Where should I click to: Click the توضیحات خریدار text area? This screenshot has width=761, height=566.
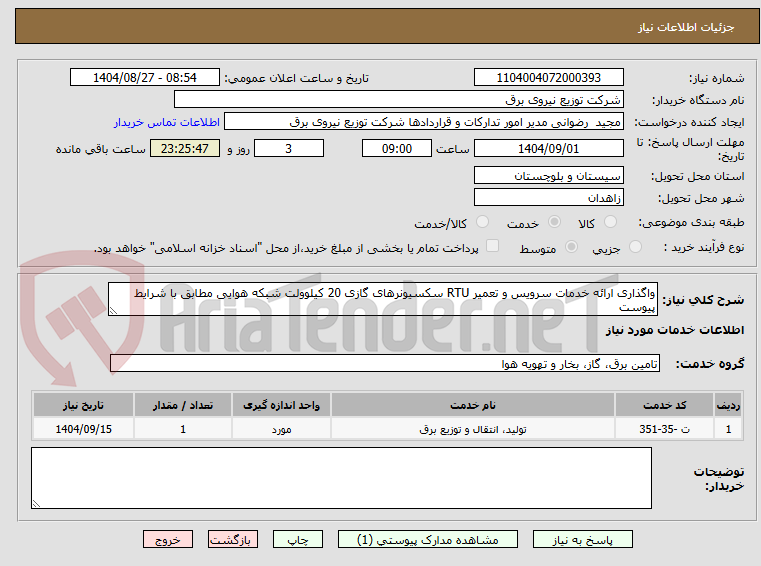click(x=341, y=478)
